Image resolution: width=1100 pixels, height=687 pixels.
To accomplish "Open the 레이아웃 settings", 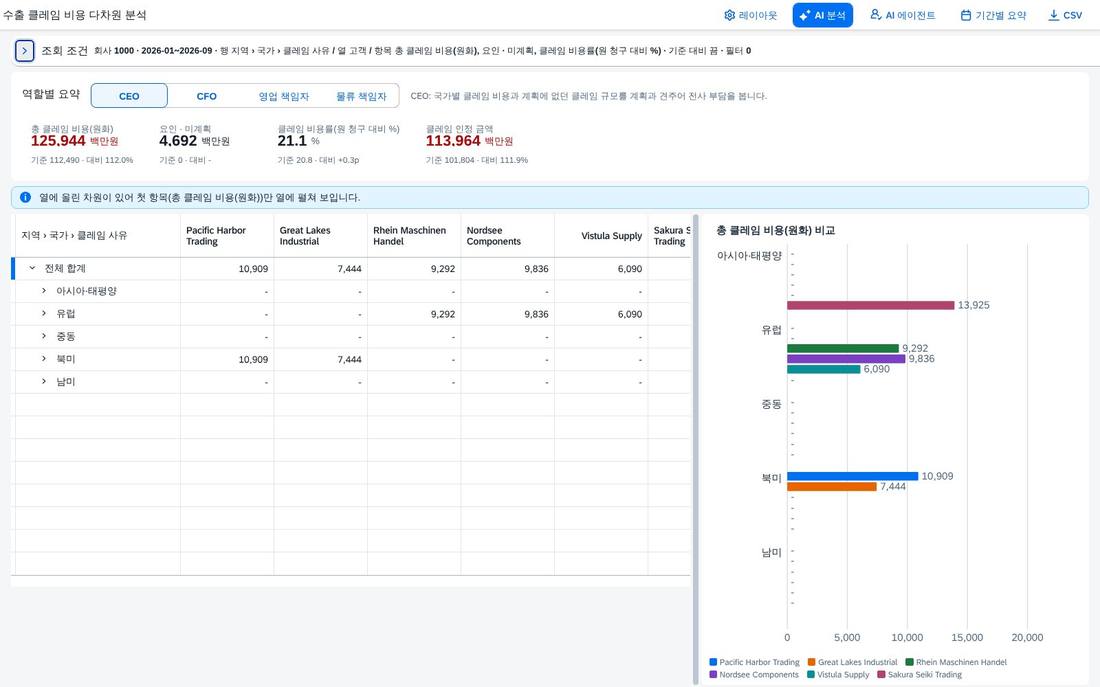I will pos(751,15).
